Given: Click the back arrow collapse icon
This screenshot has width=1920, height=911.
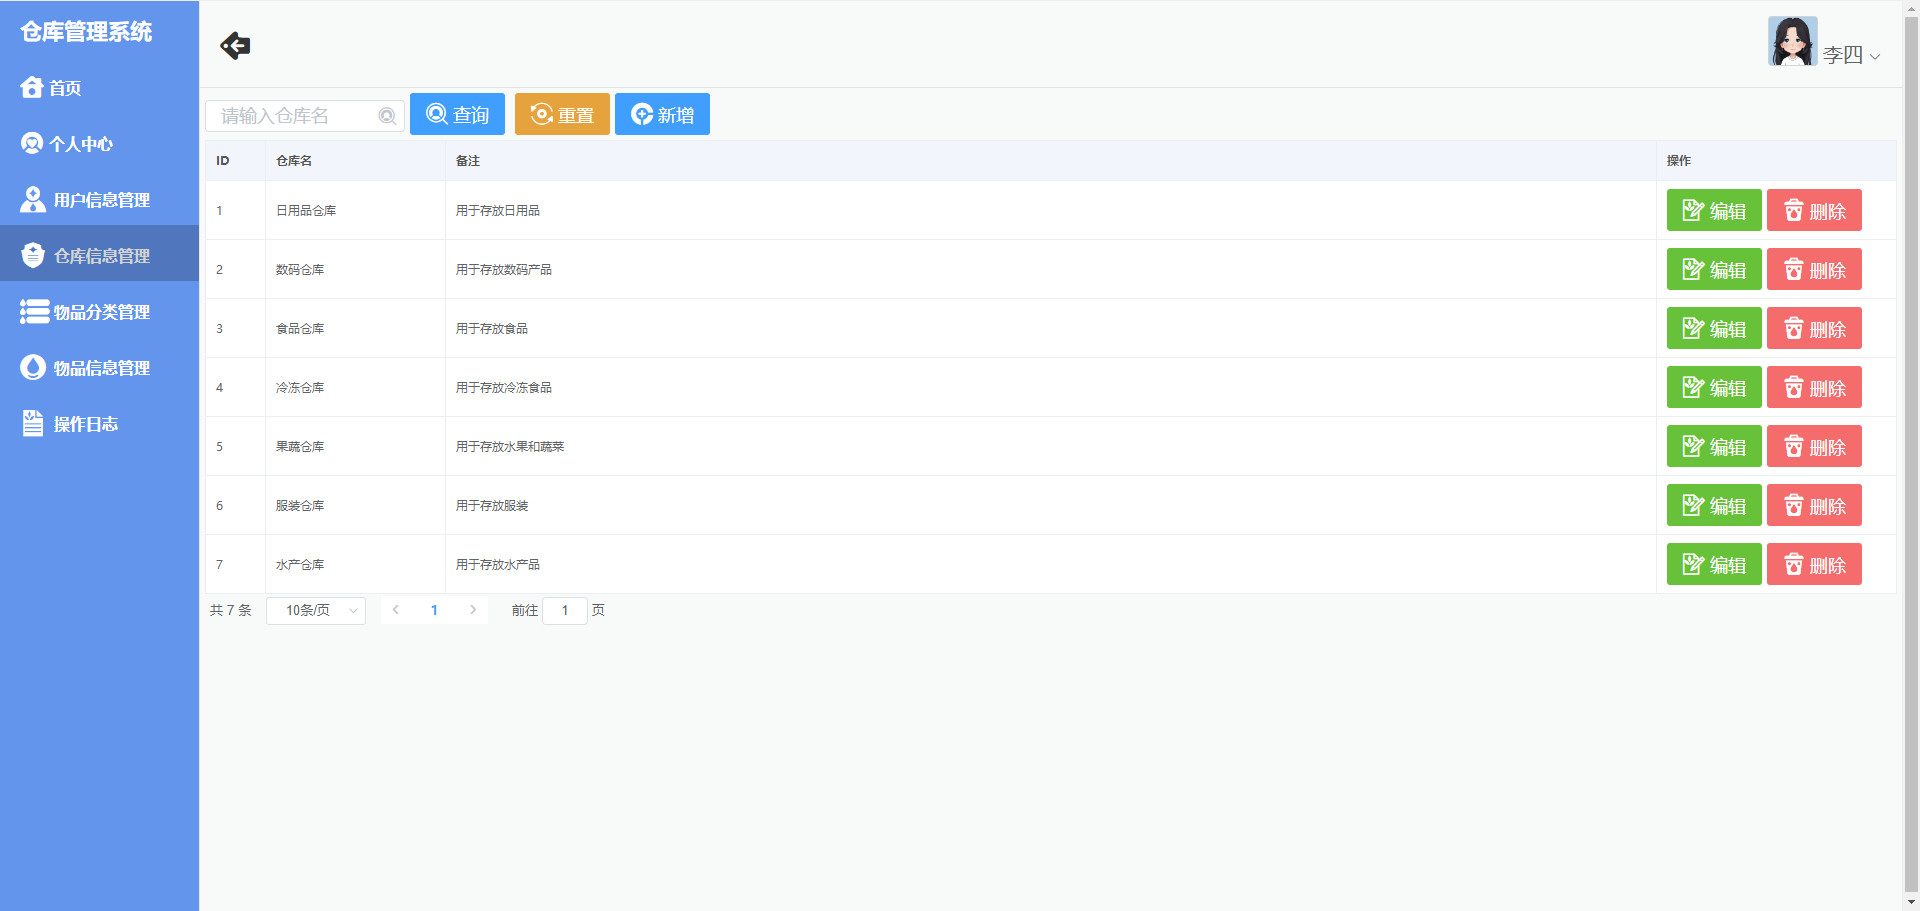Looking at the screenshot, I should 235,46.
